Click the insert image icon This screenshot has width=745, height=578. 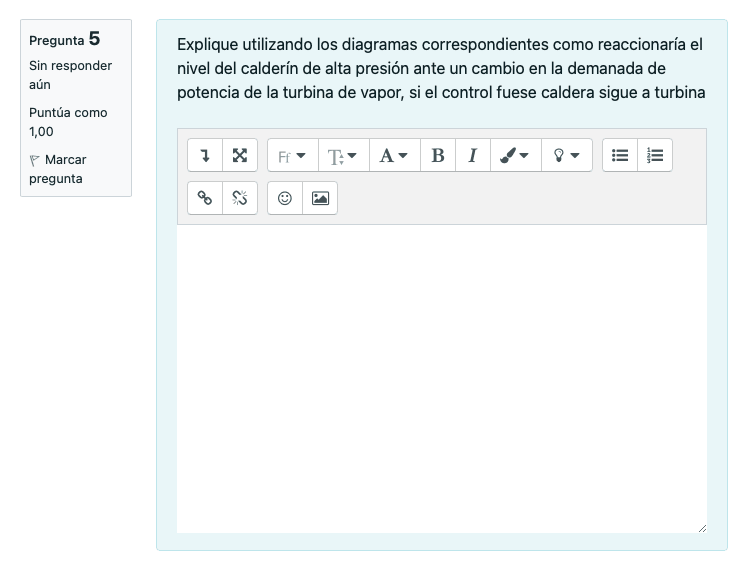coord(320,198)
